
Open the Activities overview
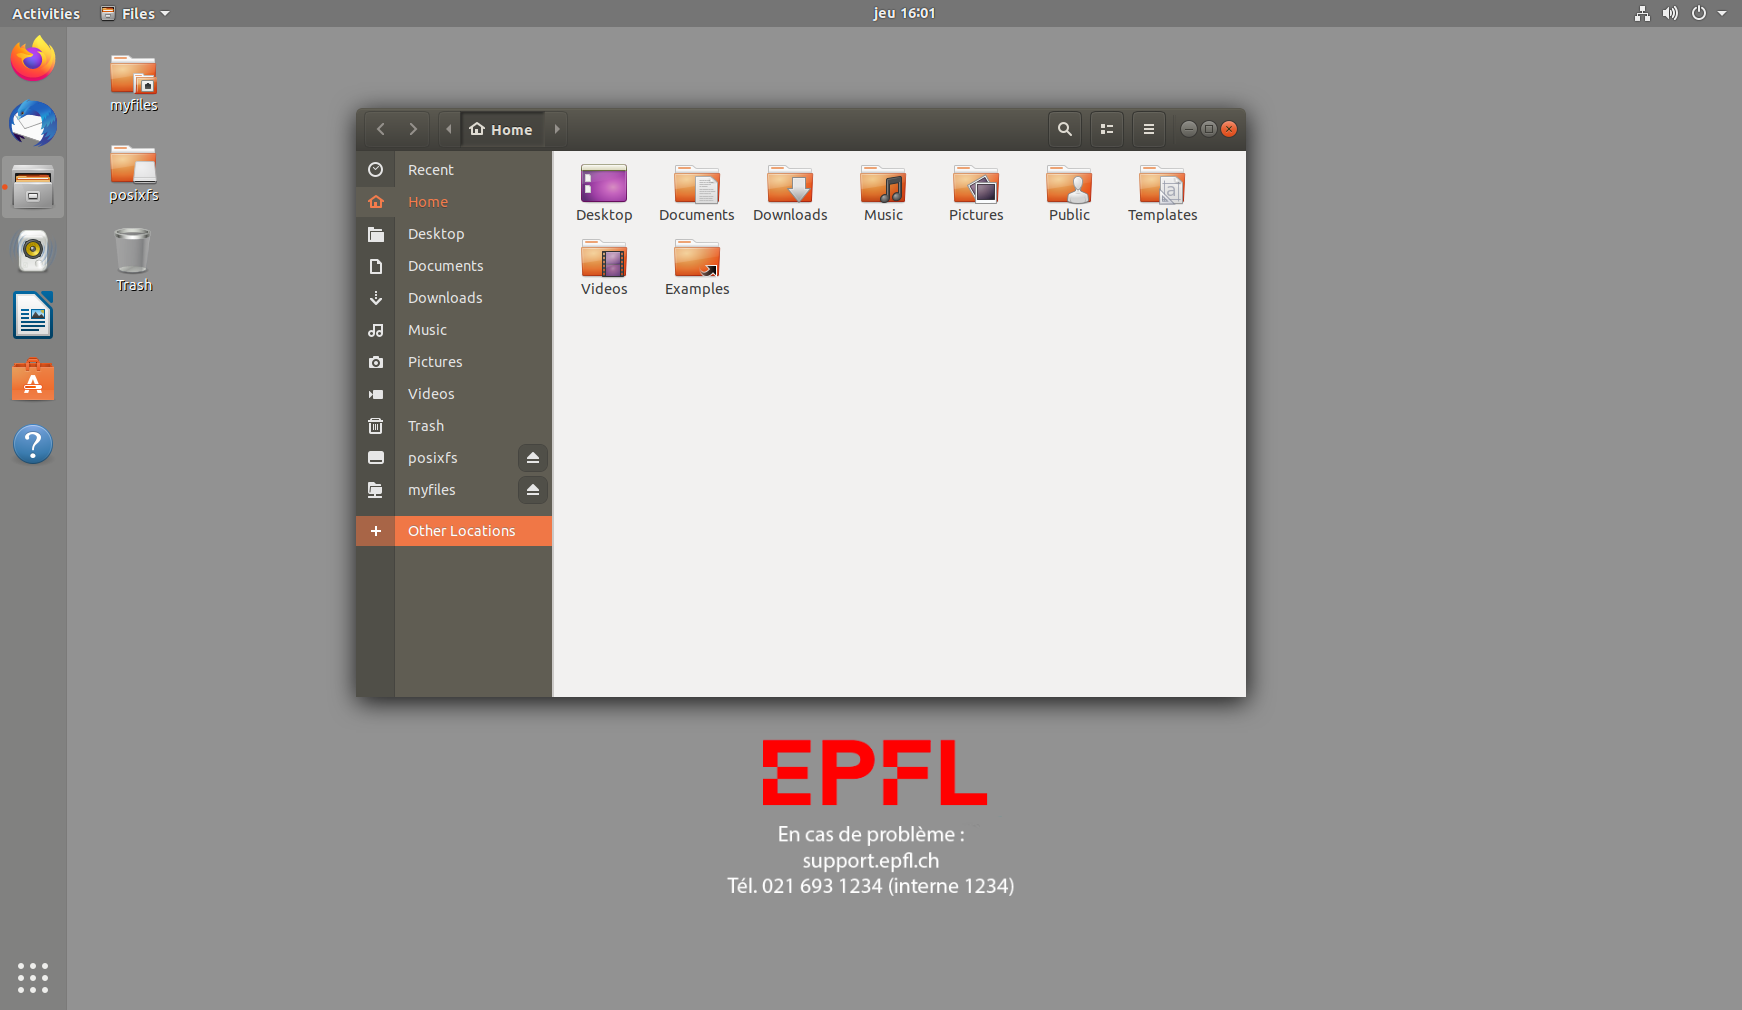coord(46,13)
